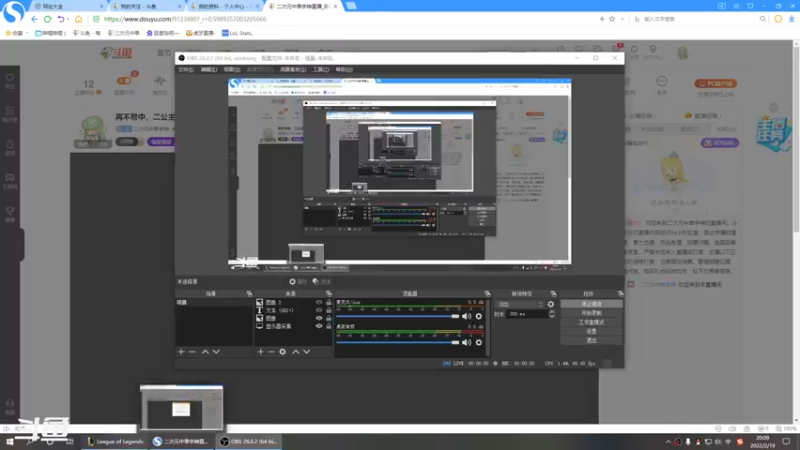Click 停止推流 stop streaming button
The height and width of the screenshot is (450, 800).
591,304
